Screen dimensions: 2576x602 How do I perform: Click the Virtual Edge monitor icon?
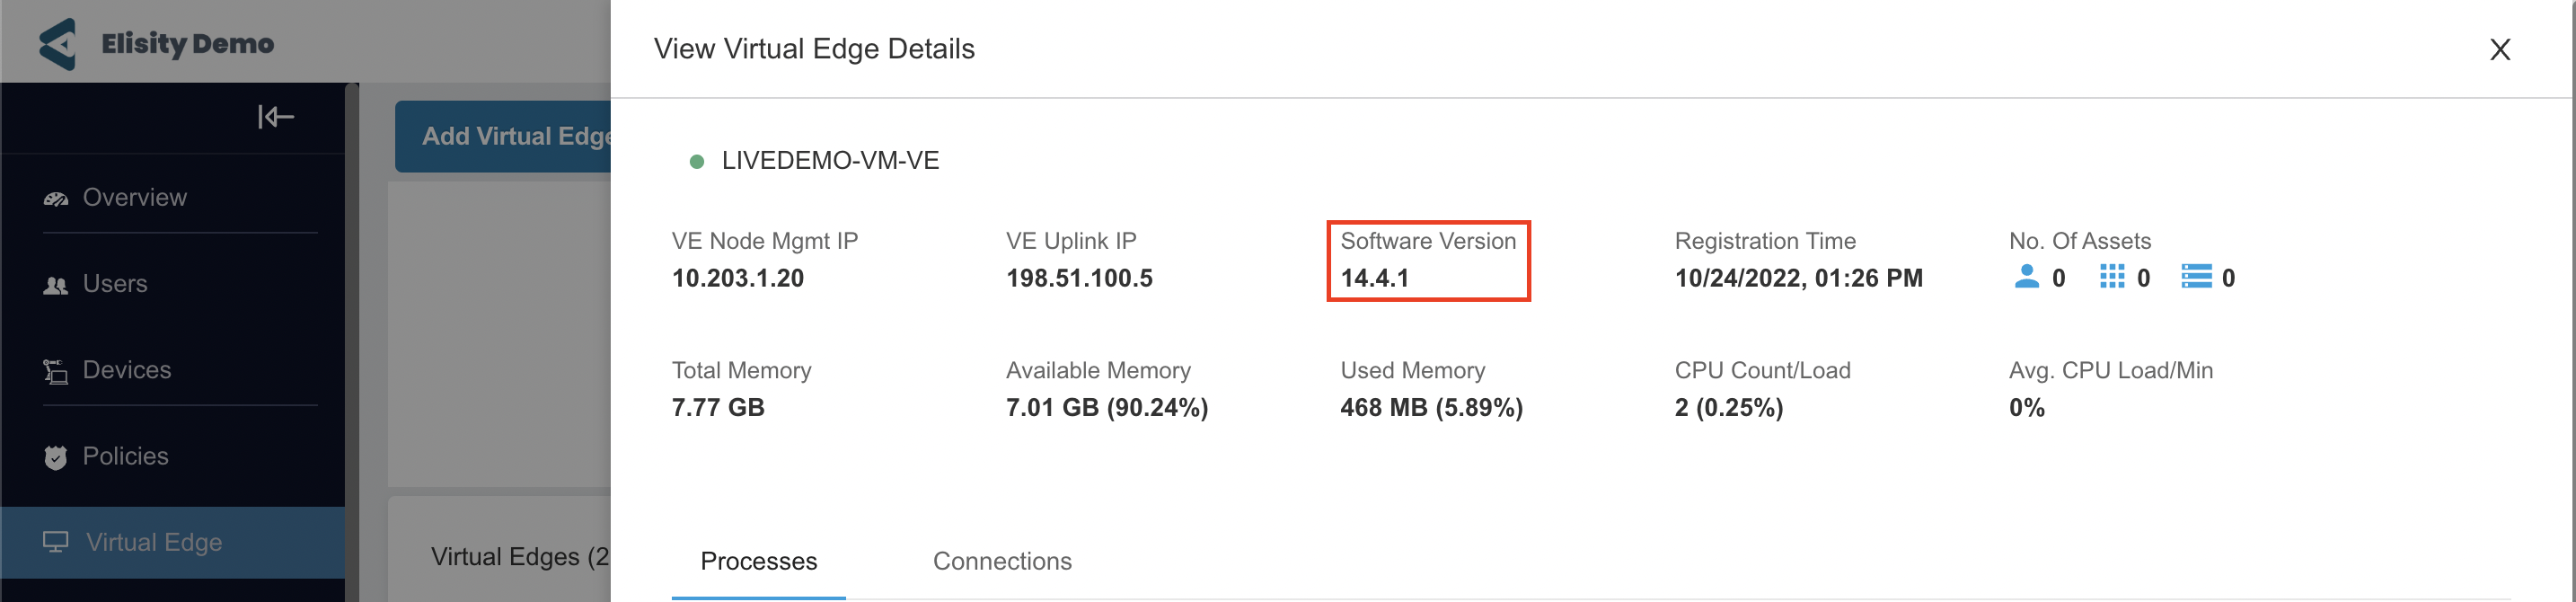[56, 542]
